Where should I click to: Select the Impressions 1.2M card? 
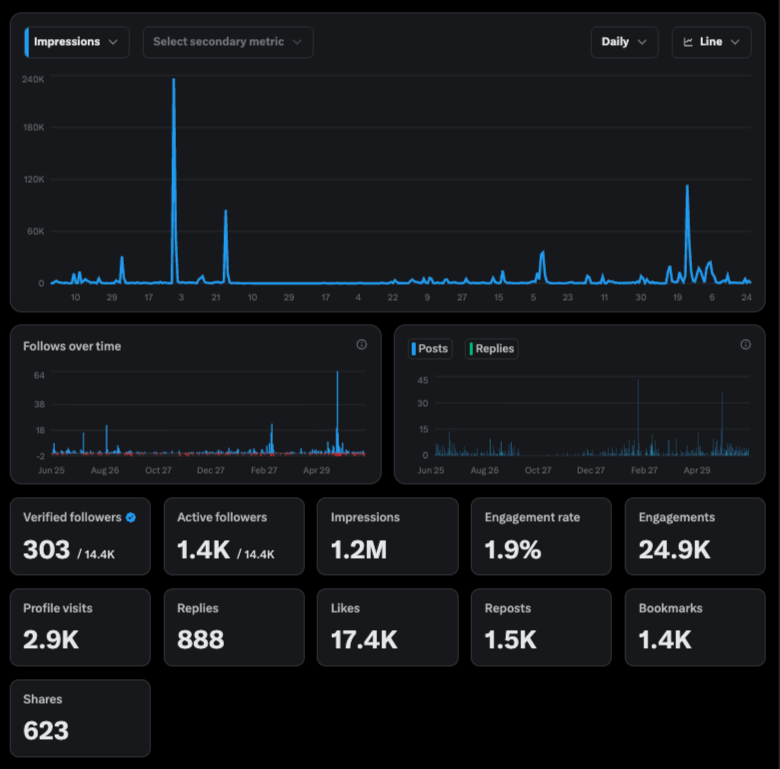tap(388, 536)
